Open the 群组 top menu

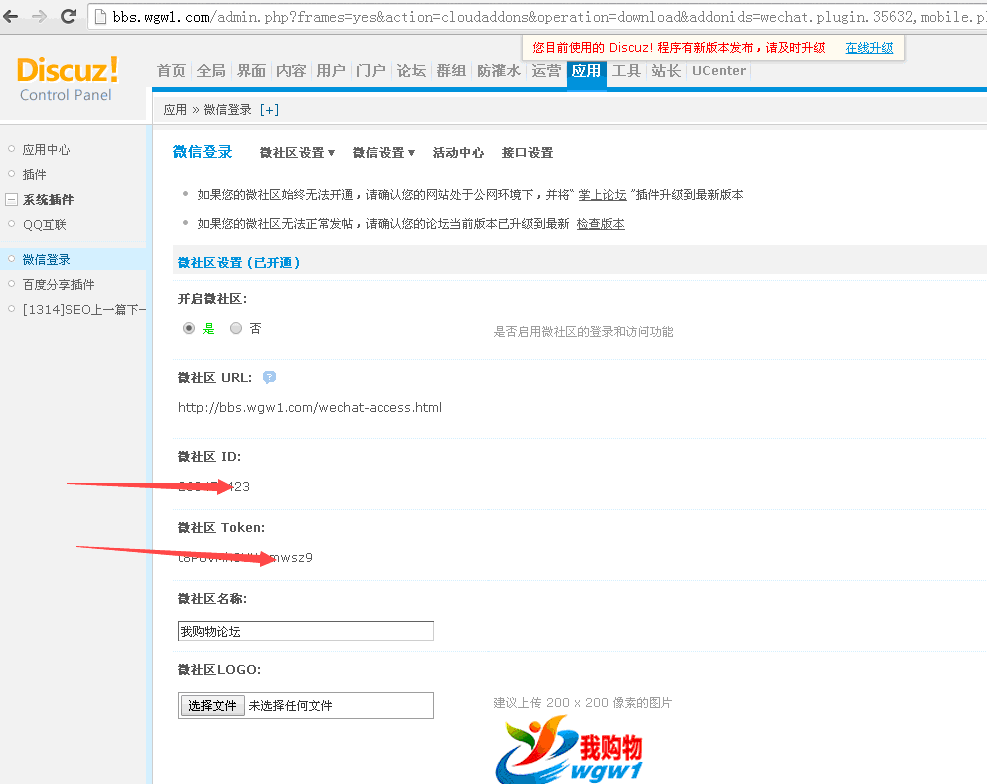pyautogui.click(x=451, y=71)
